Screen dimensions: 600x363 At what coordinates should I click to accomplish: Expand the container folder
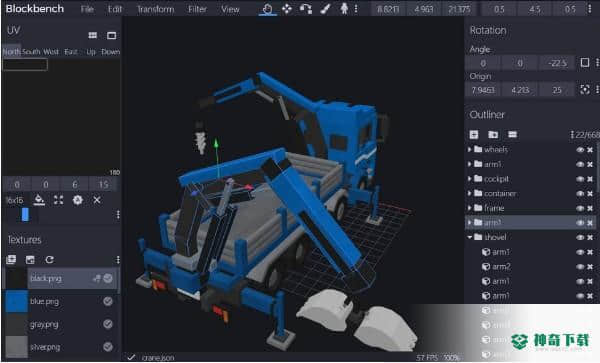(x=470, y=194)
